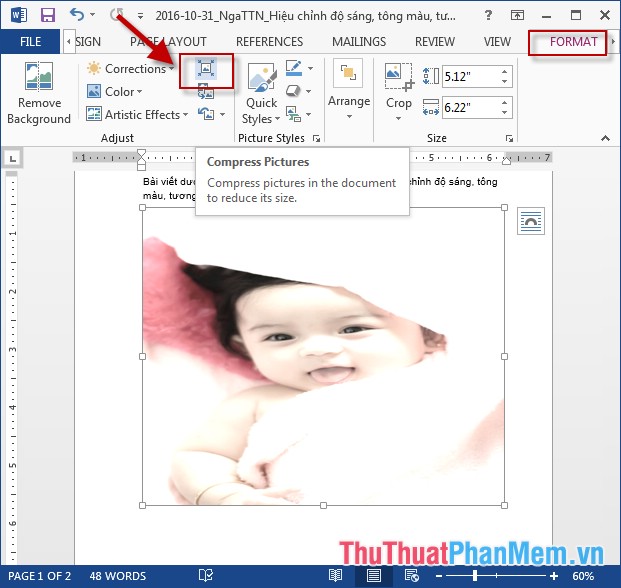621x588 pixels.
Task: Increase picture width with up spinner
Action: coord(505,103)
